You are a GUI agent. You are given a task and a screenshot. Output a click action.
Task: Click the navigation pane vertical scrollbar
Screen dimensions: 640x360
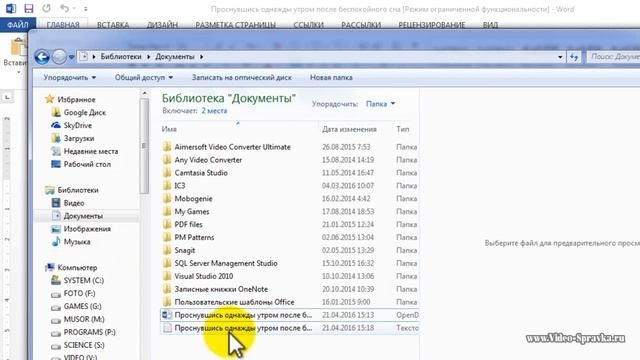pos(144,146)
